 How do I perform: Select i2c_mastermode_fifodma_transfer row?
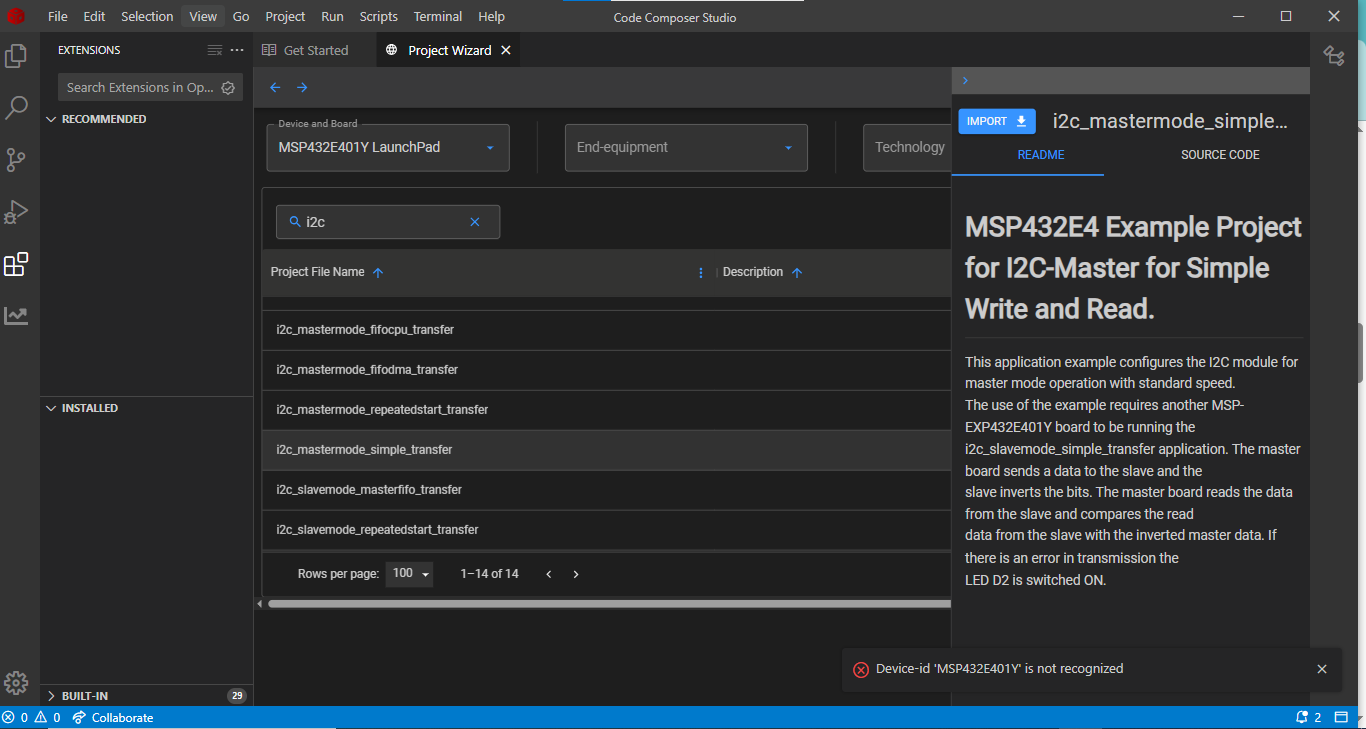tap(607, 370)
